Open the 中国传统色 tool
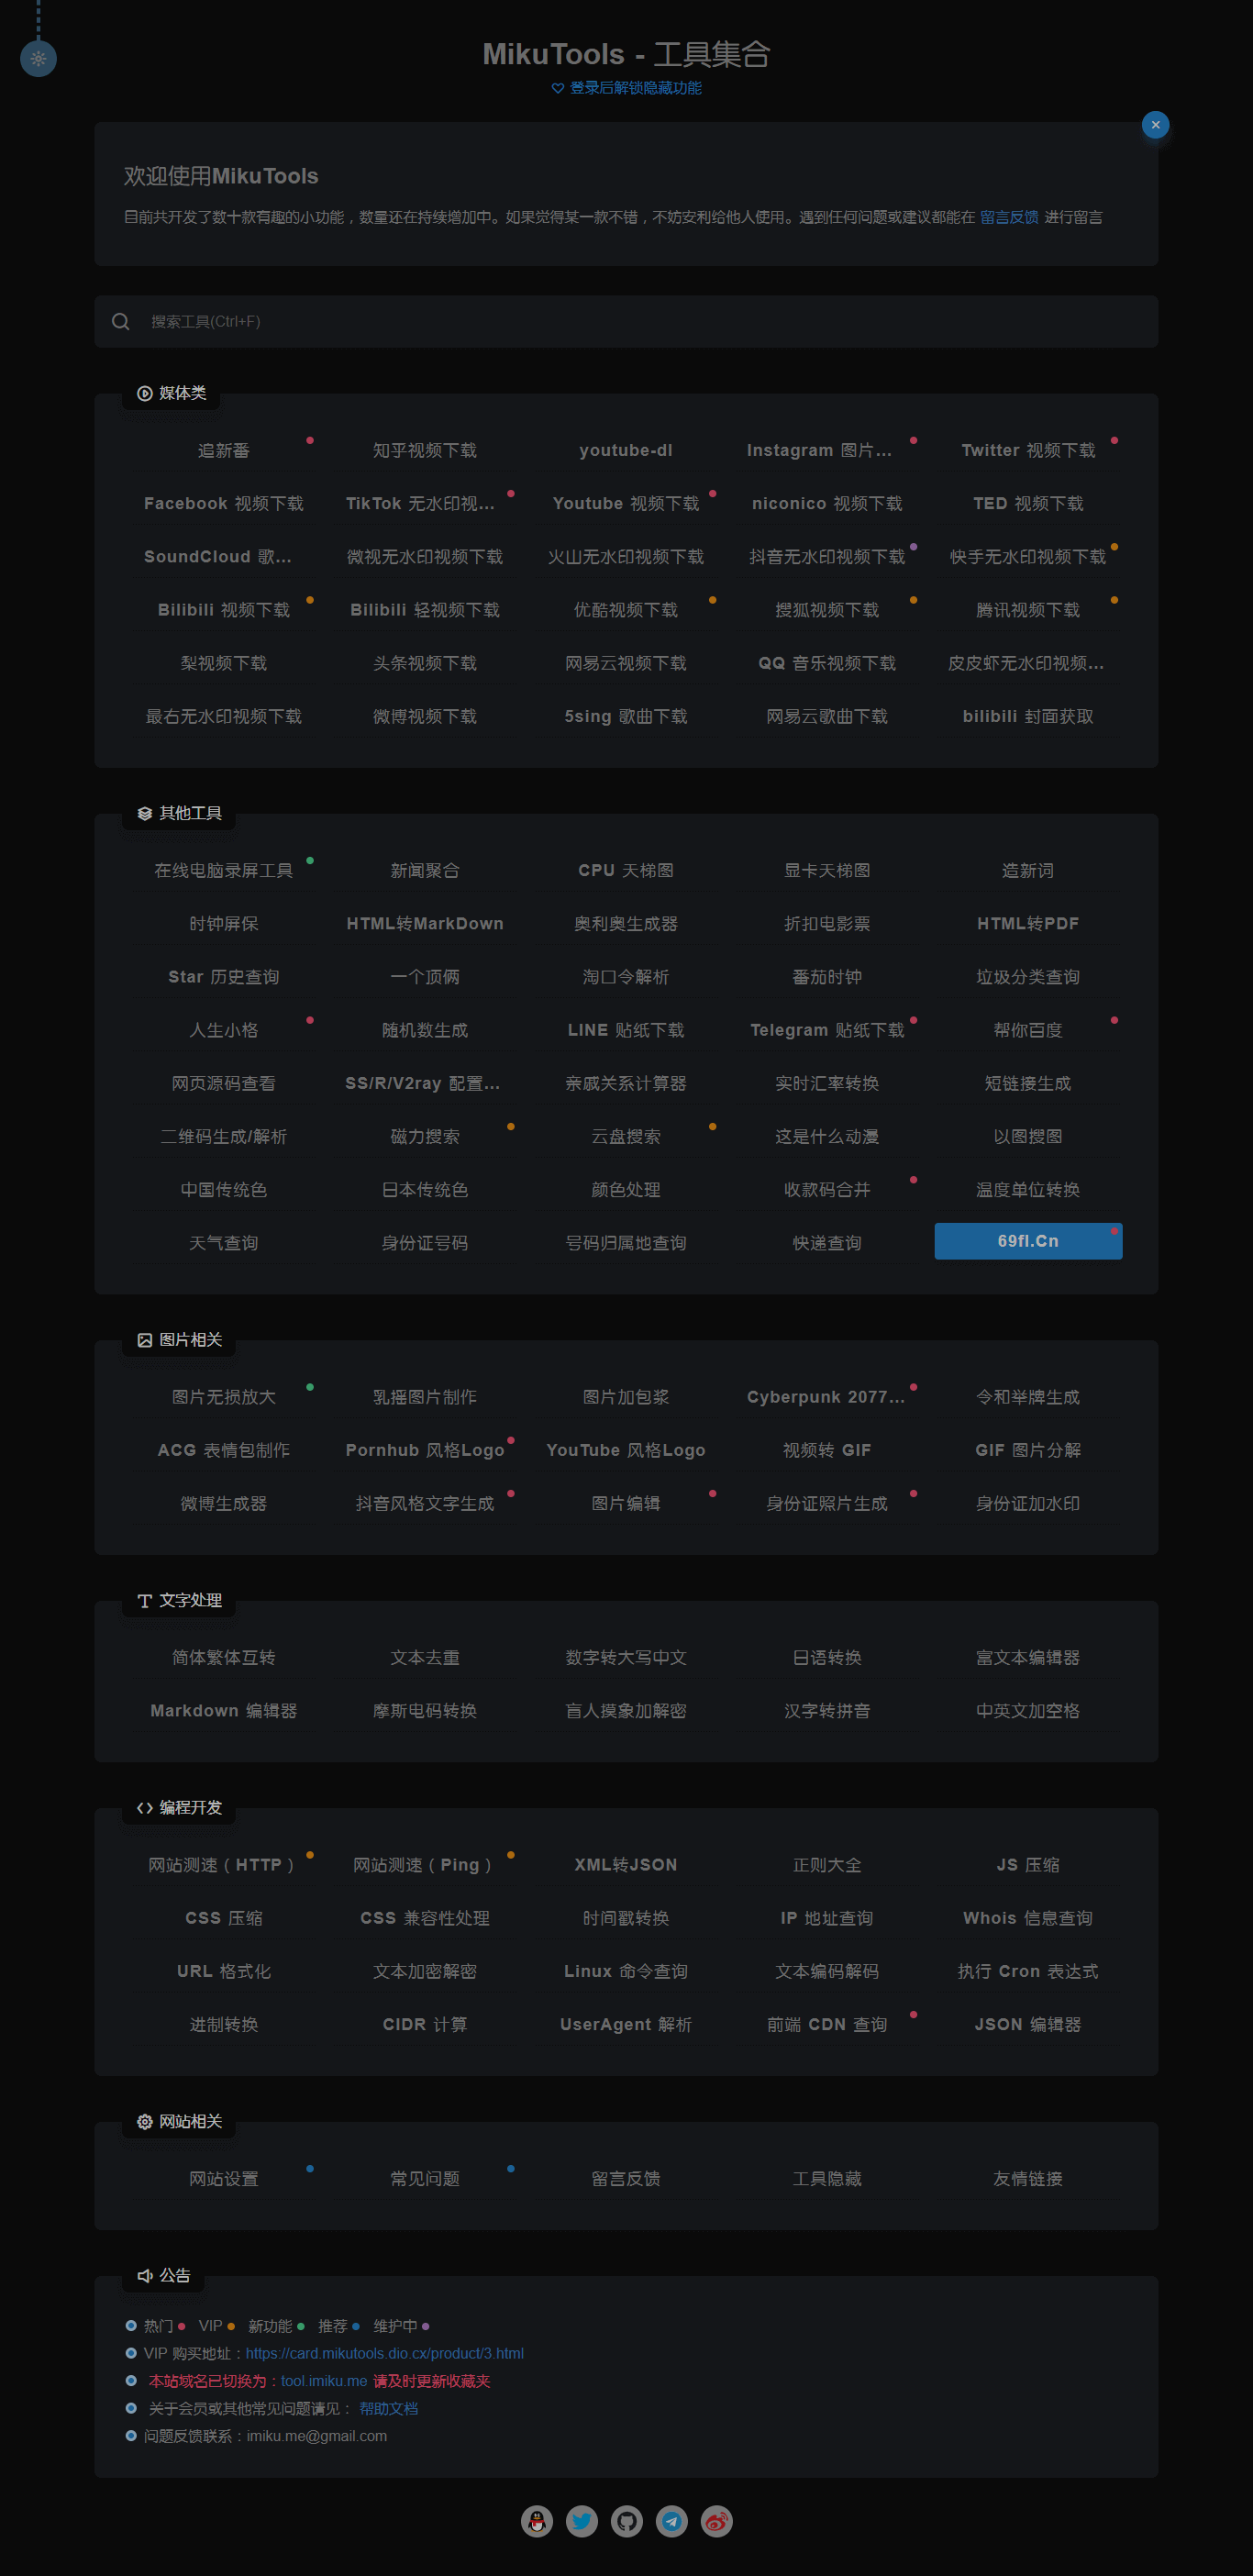This screenshot has height=2576, width=1253. click(224, 1190)
